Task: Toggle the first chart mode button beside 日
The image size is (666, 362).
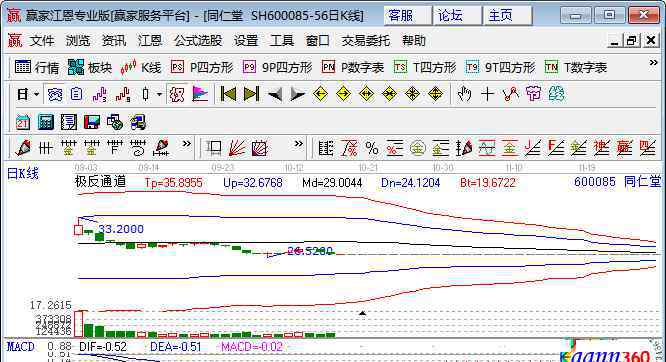Action: pos(55,94)
